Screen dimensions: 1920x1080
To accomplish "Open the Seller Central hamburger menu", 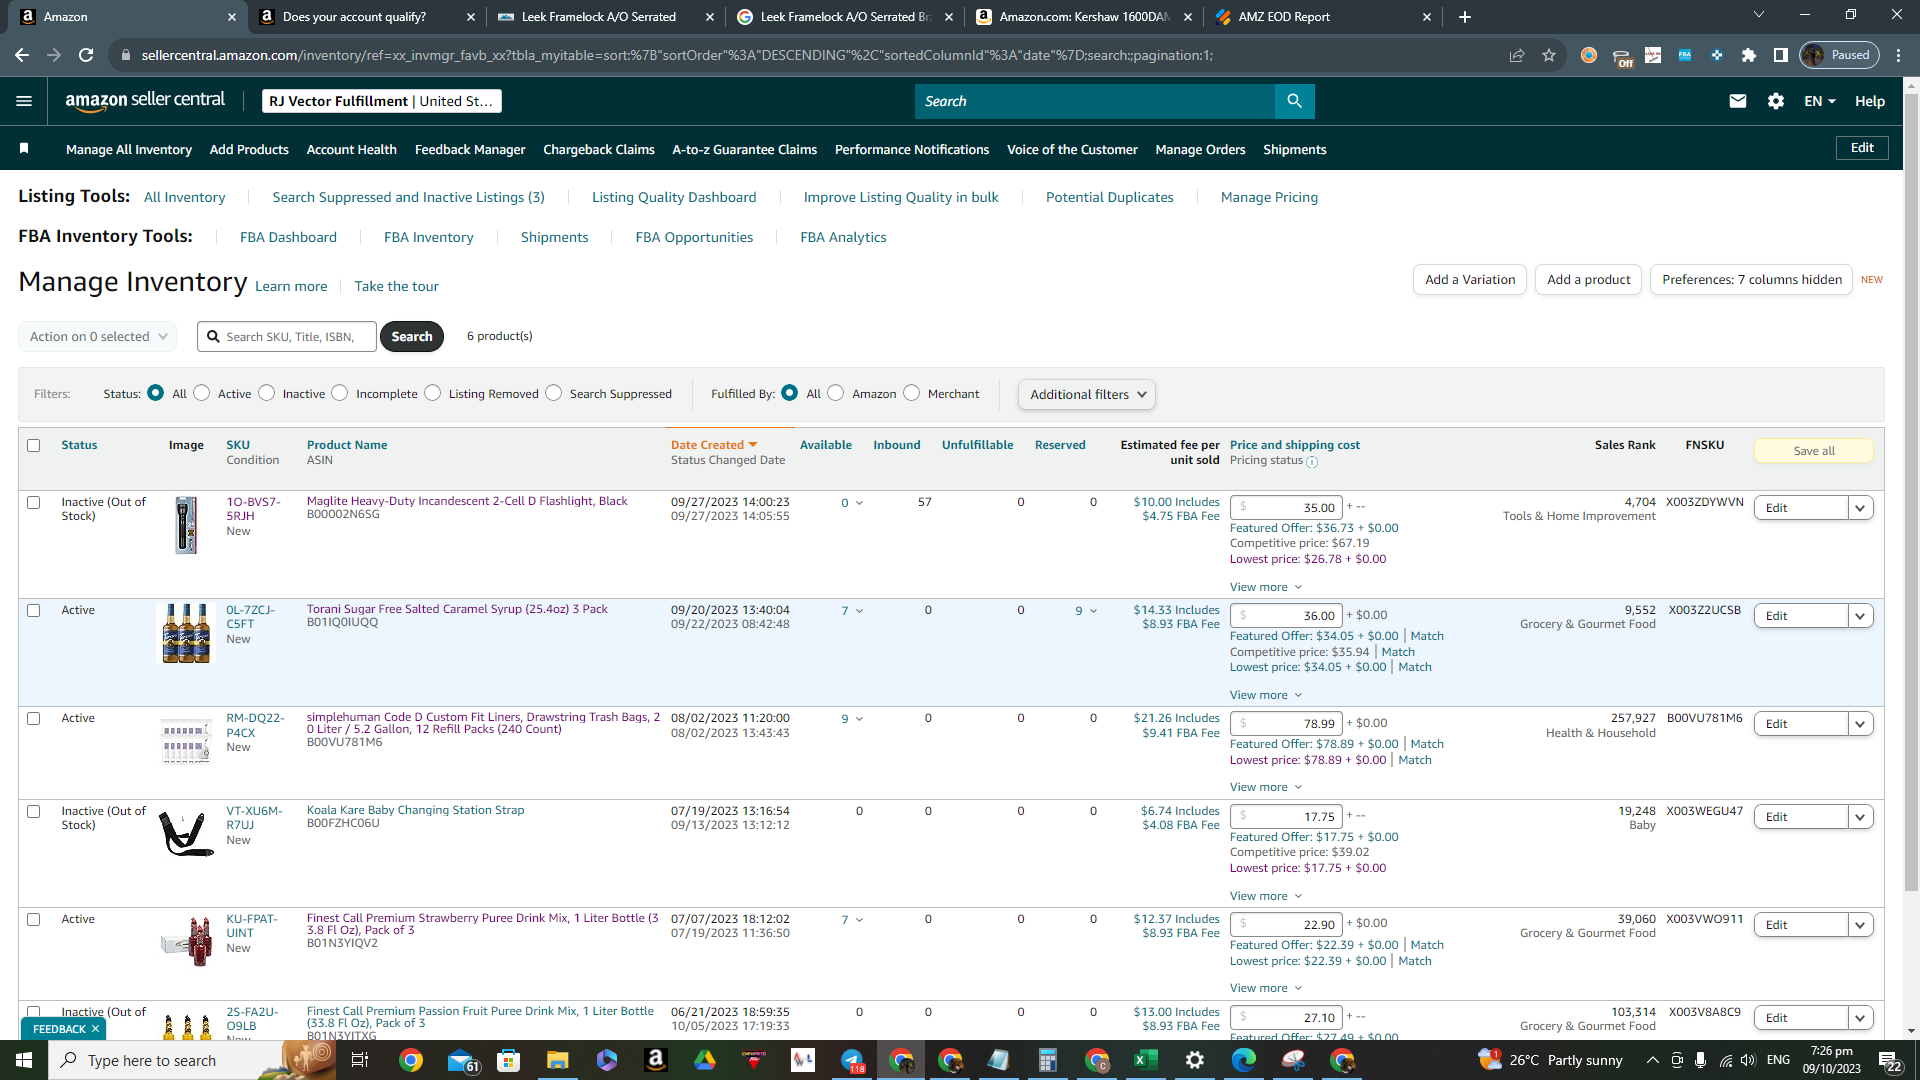I will (x=24, y=101).
